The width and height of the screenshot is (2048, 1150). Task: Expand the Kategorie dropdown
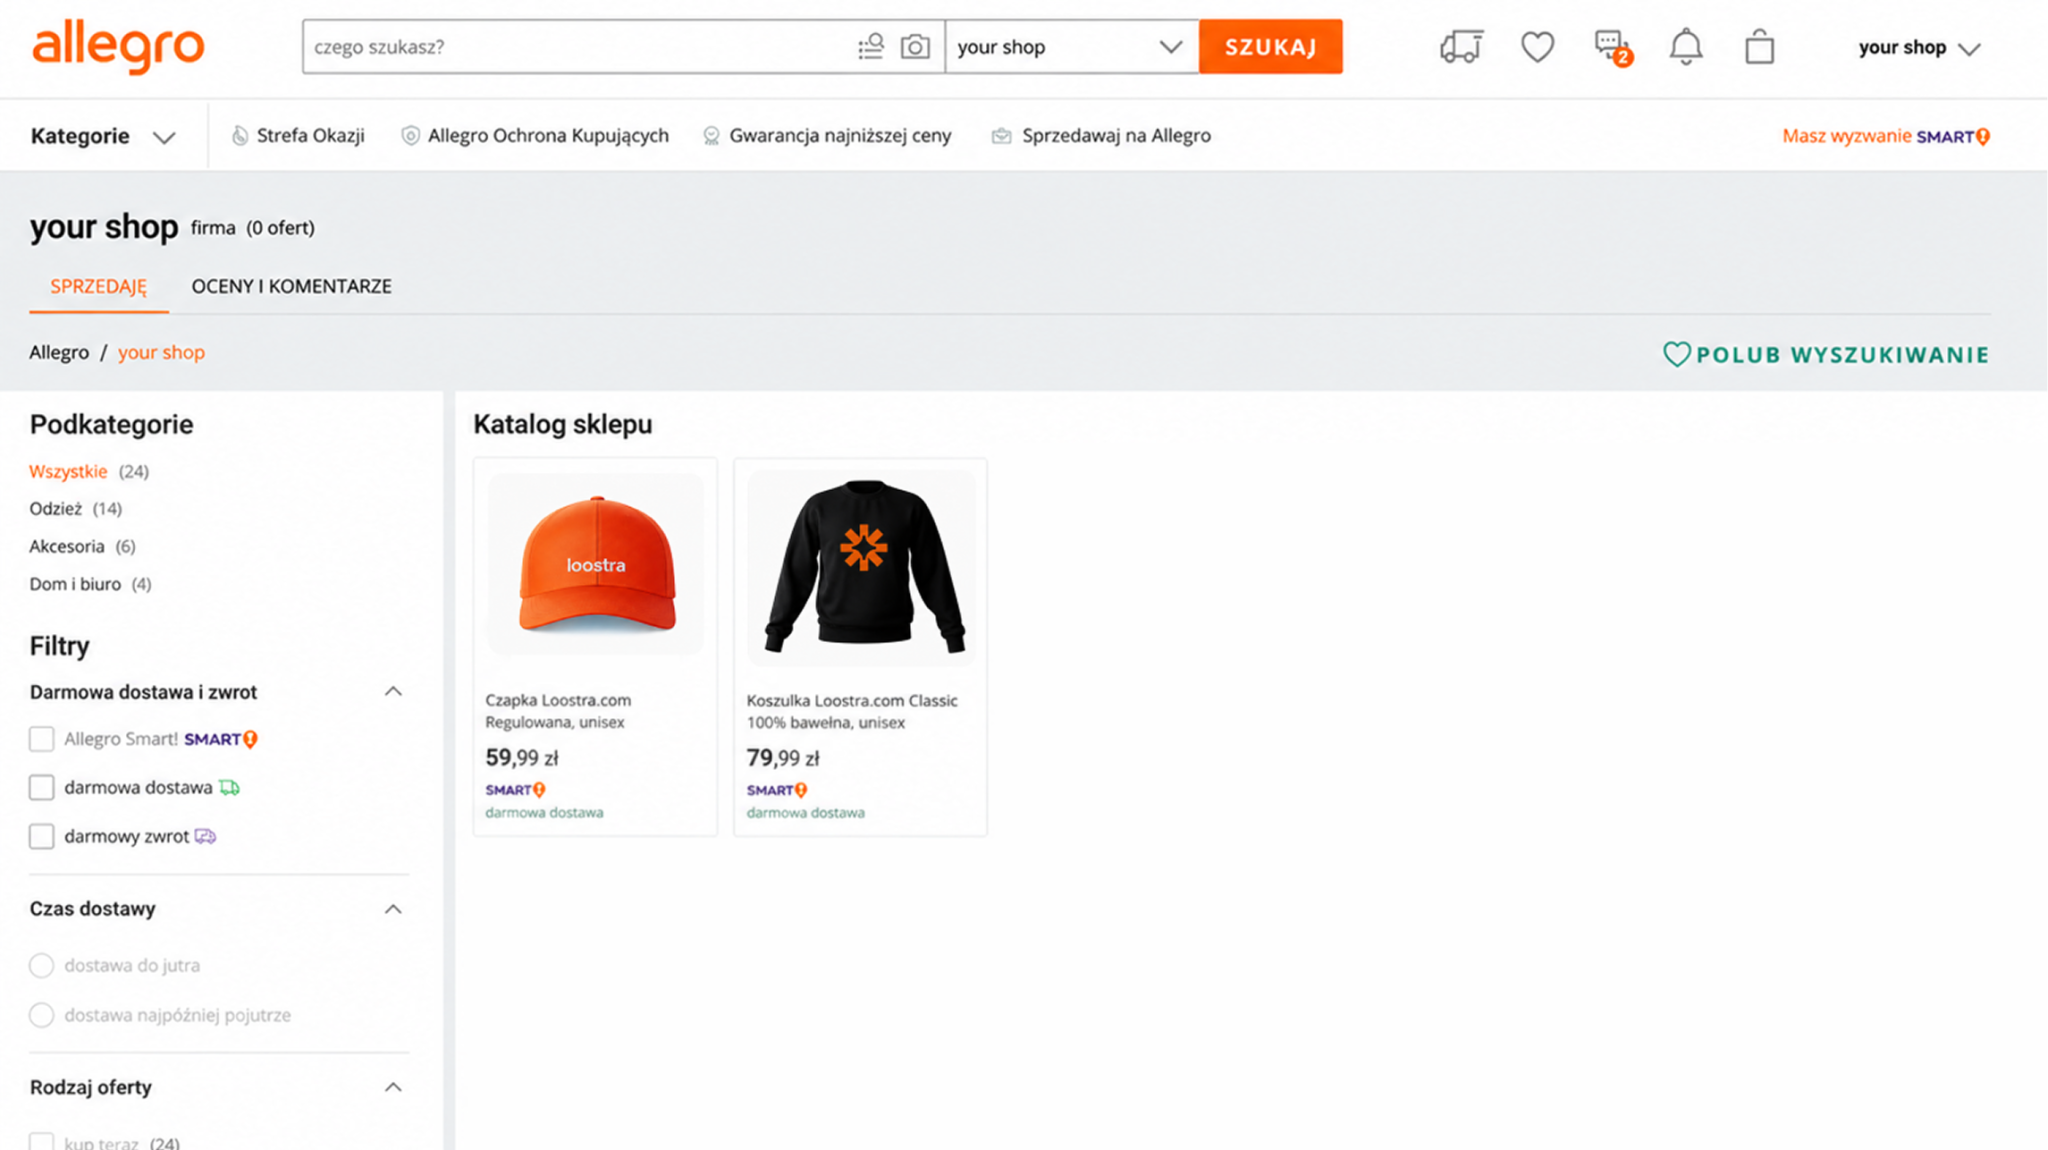pyautogui.click(x=103, y=136)
